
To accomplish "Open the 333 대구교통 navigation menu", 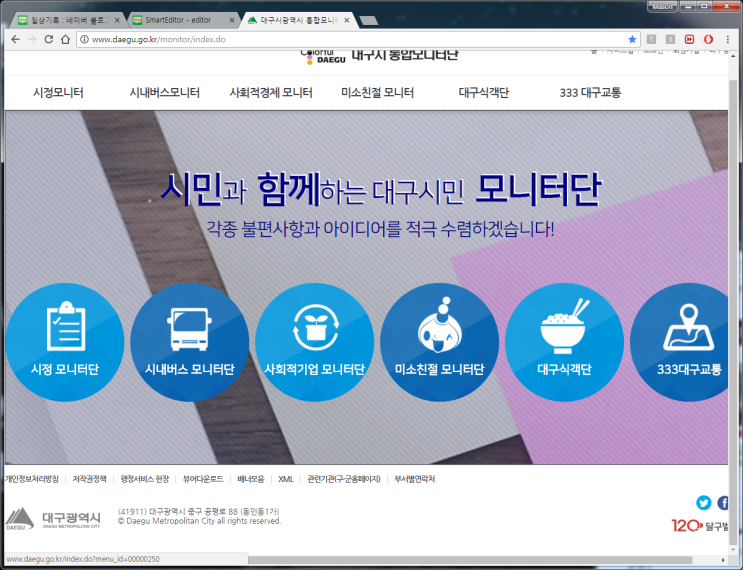I will tap(590, 92).
